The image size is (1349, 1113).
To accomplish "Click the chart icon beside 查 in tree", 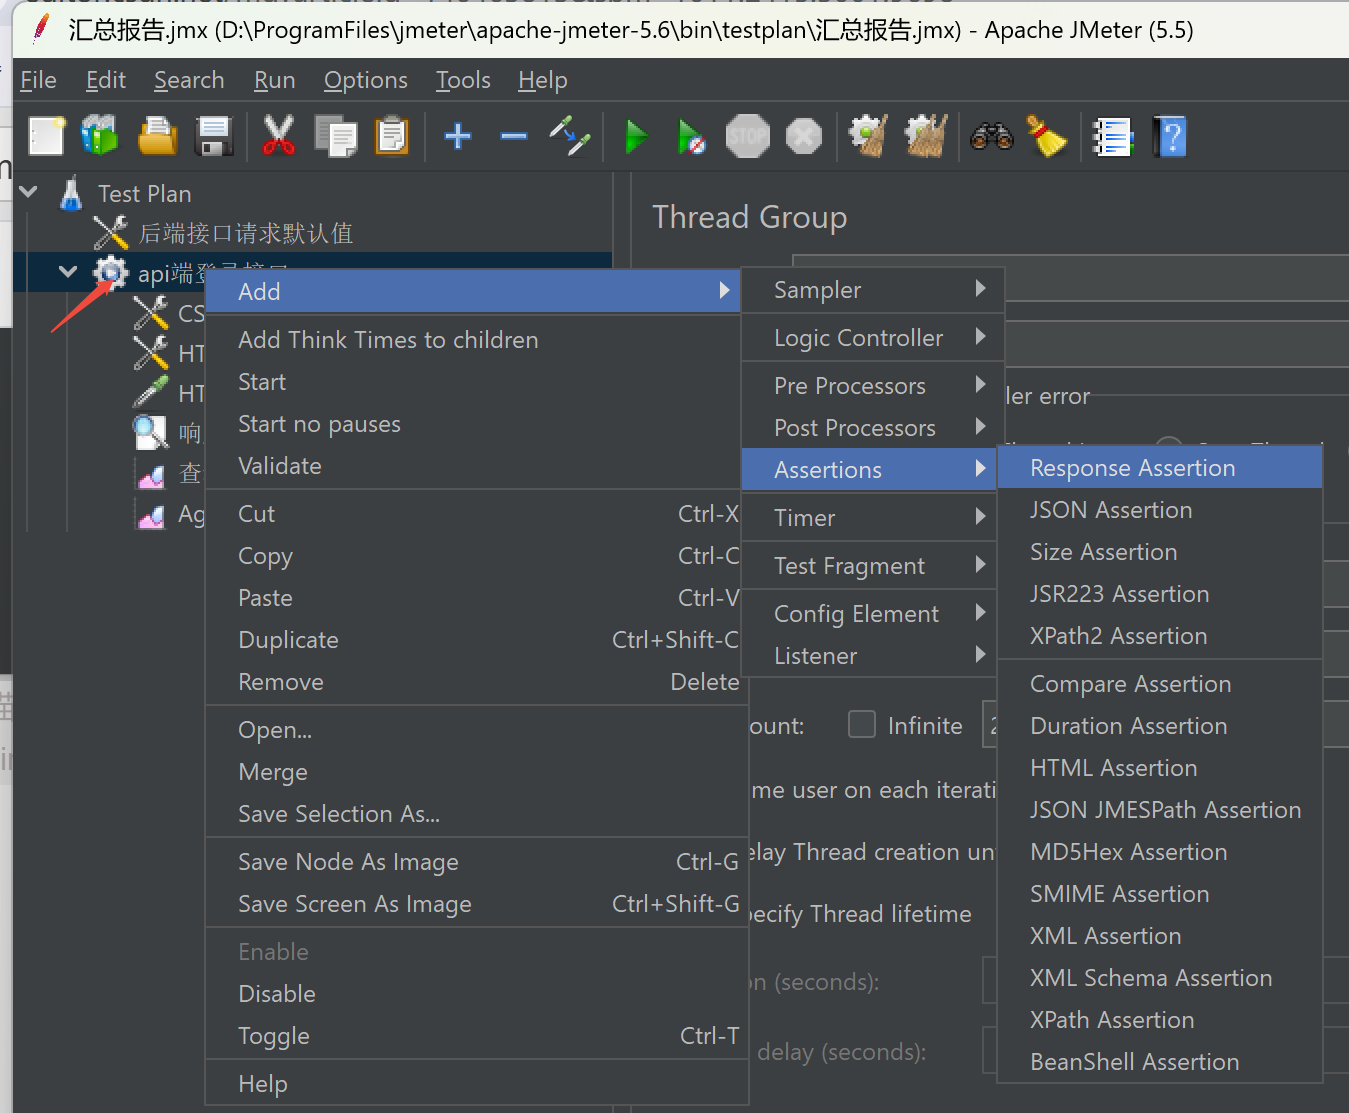I will [x=151, y=474].
